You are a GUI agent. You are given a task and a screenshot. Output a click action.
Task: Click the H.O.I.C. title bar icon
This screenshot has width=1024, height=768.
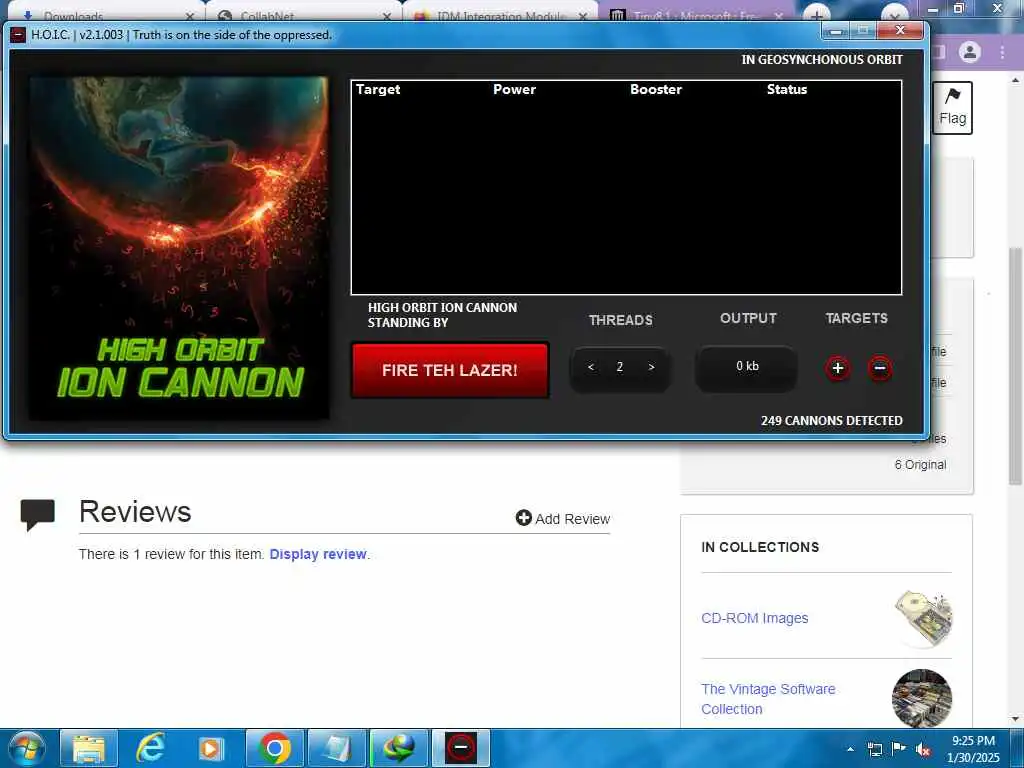(x=18, y=35)
